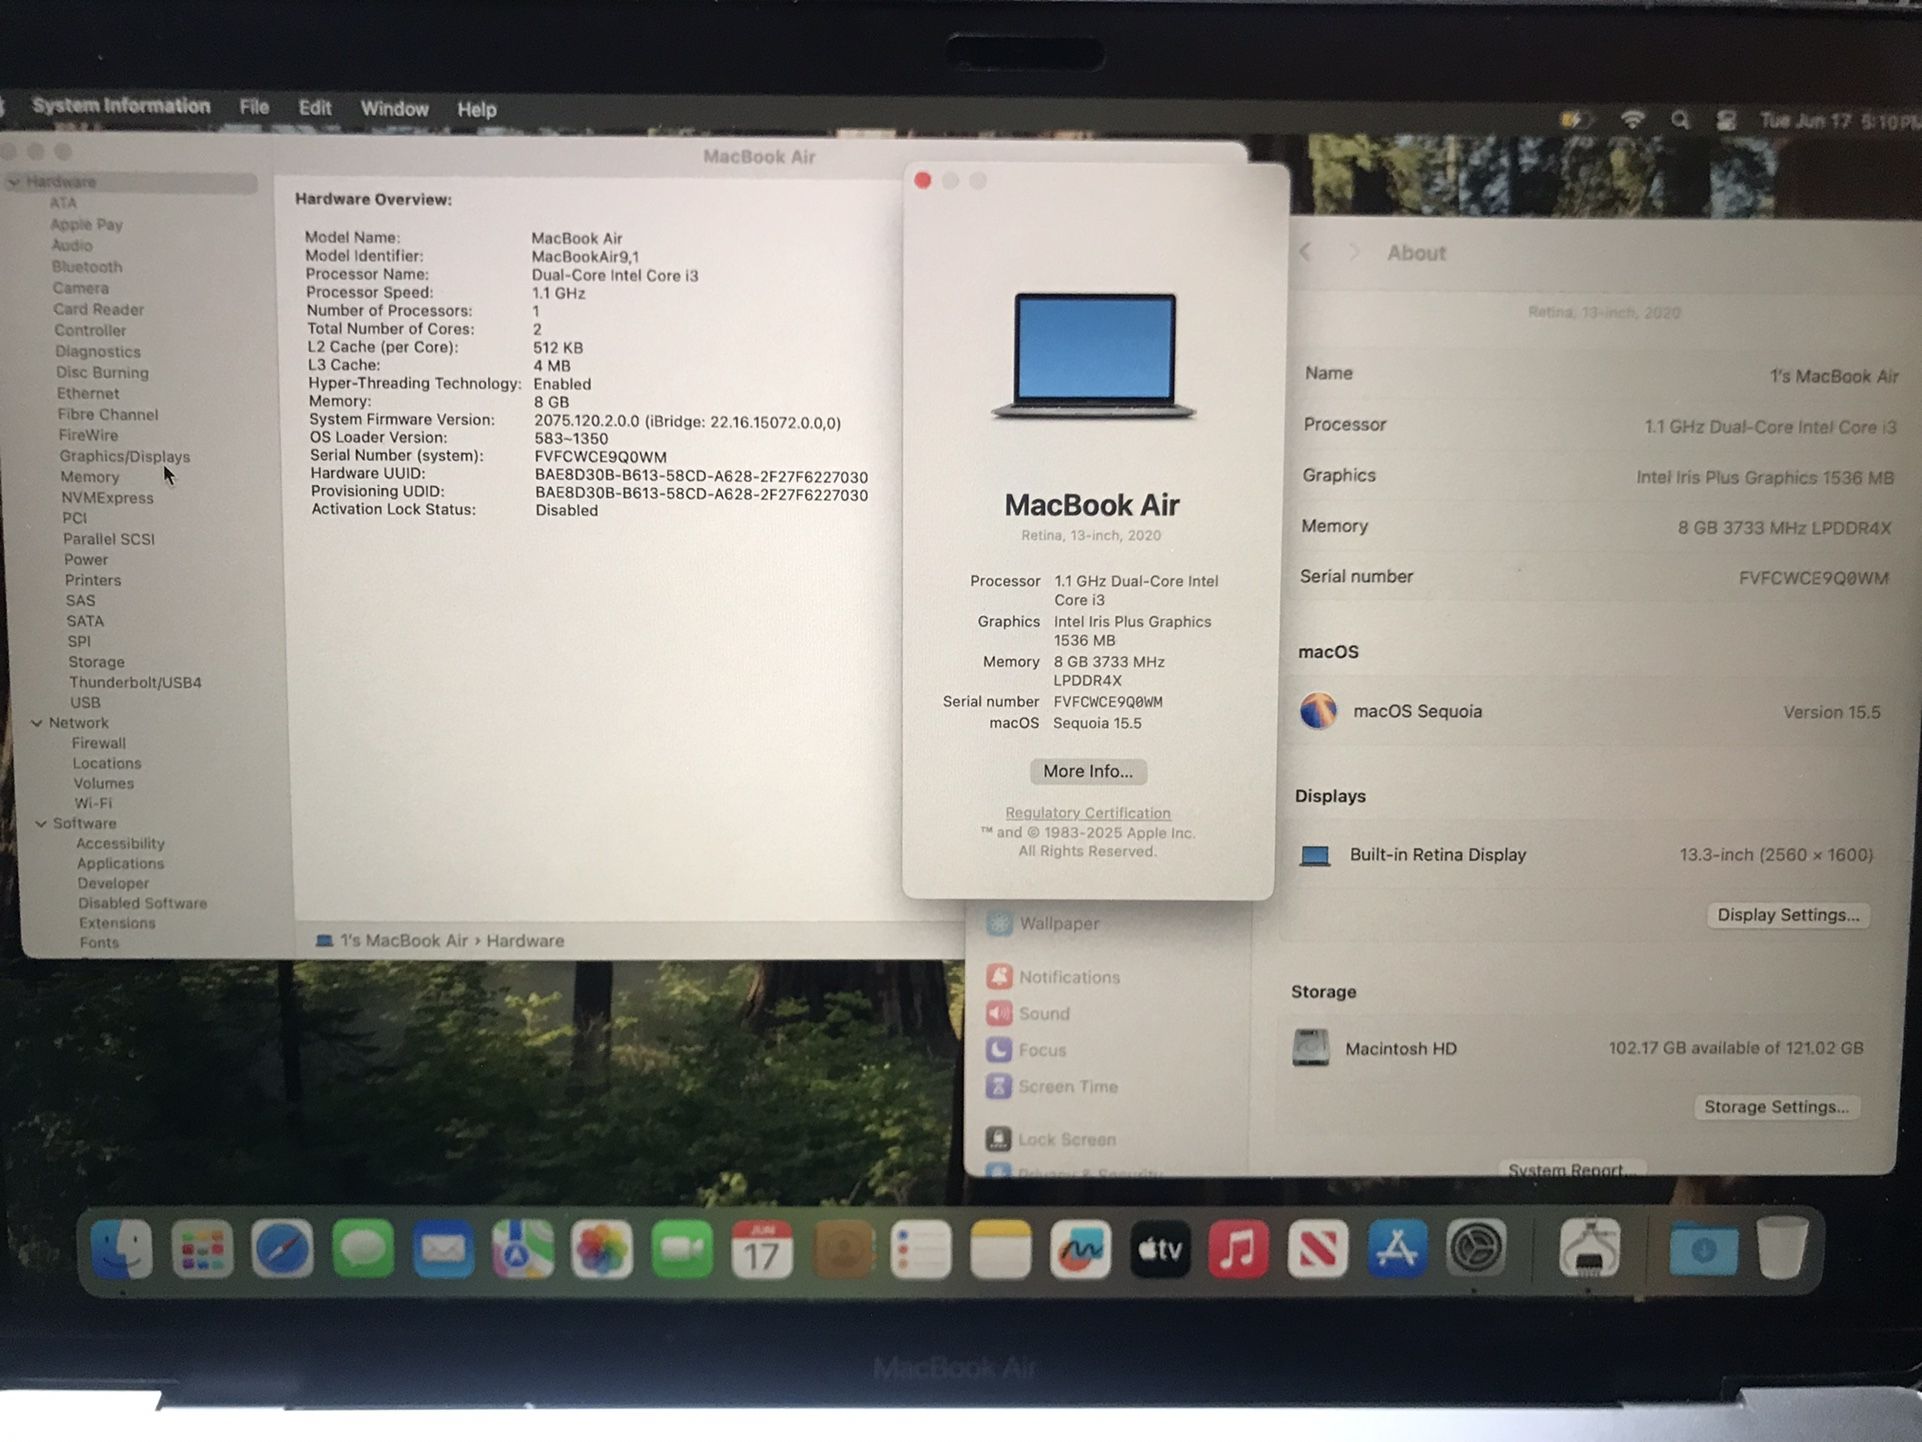Open the Edit menu

315,108
